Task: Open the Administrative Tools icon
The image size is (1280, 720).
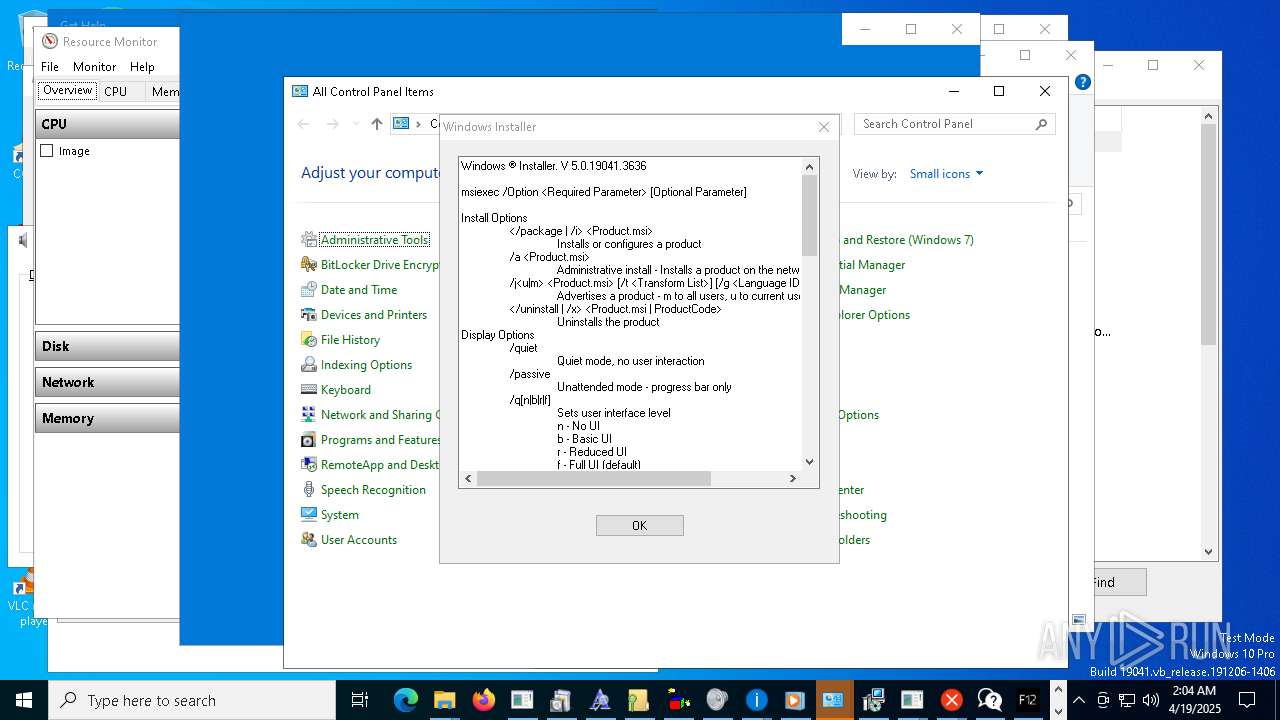Action: point(309,240)
